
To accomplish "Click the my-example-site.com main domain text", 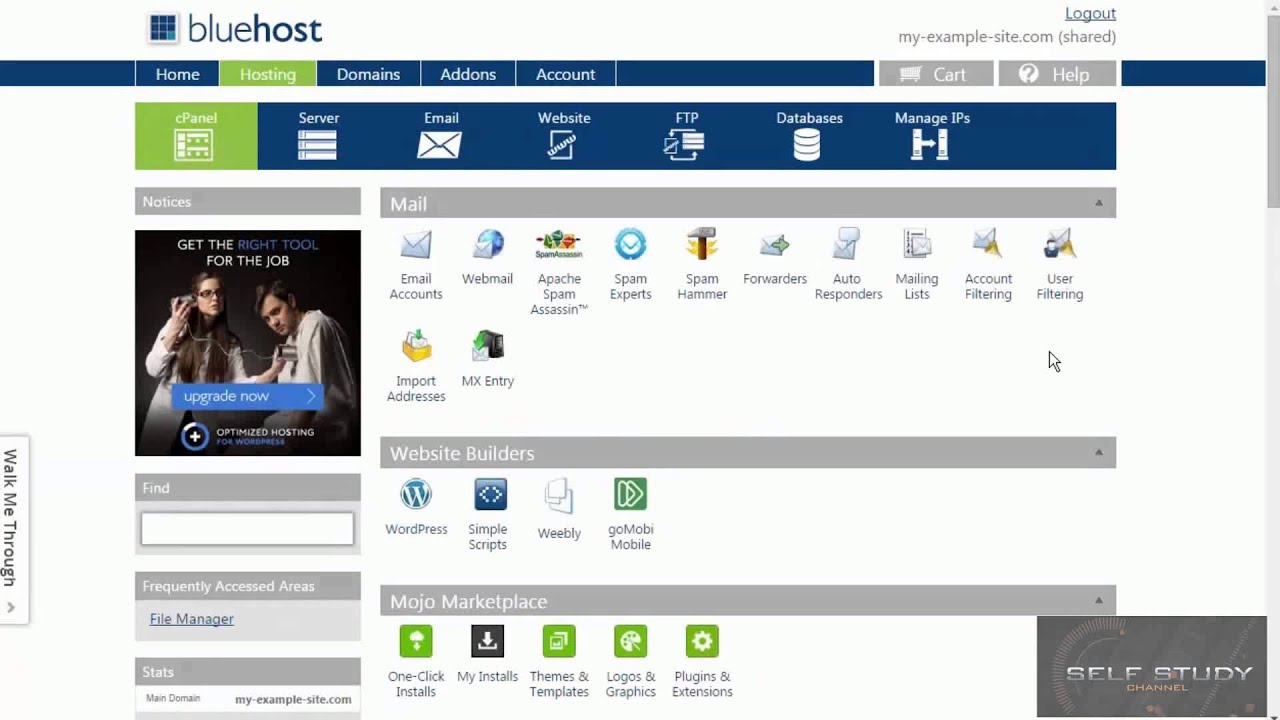I will tap(293, 699).
